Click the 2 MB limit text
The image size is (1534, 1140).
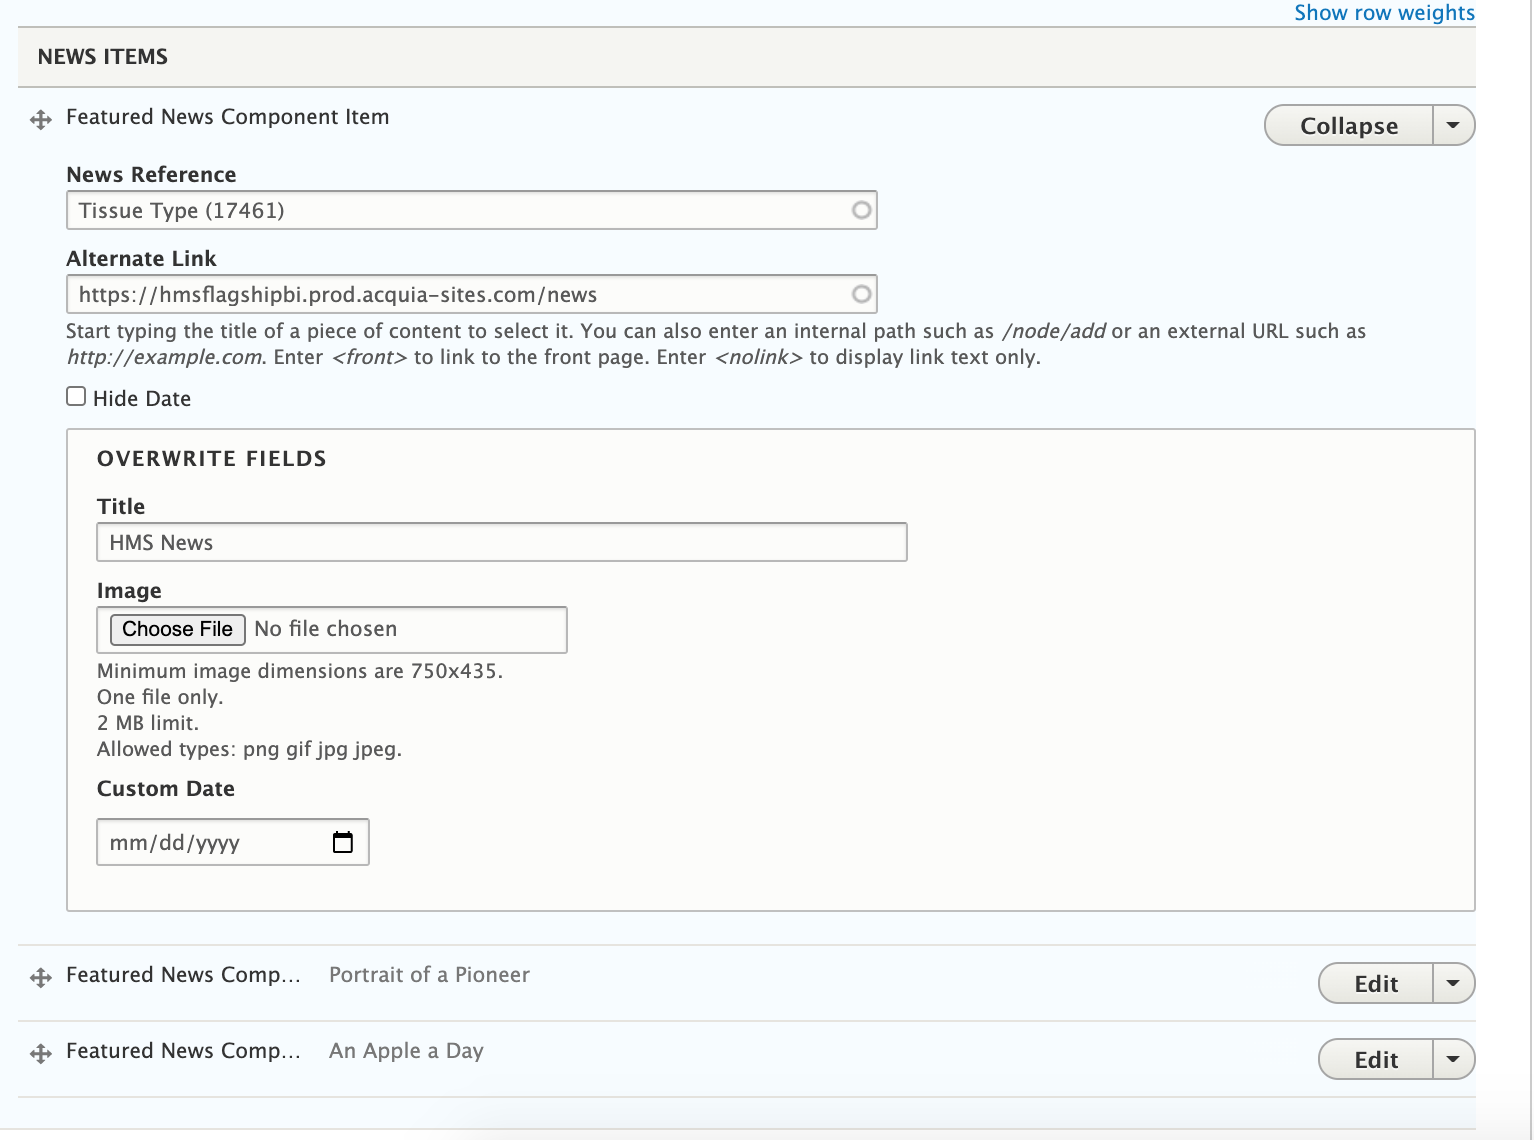click(148, 723)
